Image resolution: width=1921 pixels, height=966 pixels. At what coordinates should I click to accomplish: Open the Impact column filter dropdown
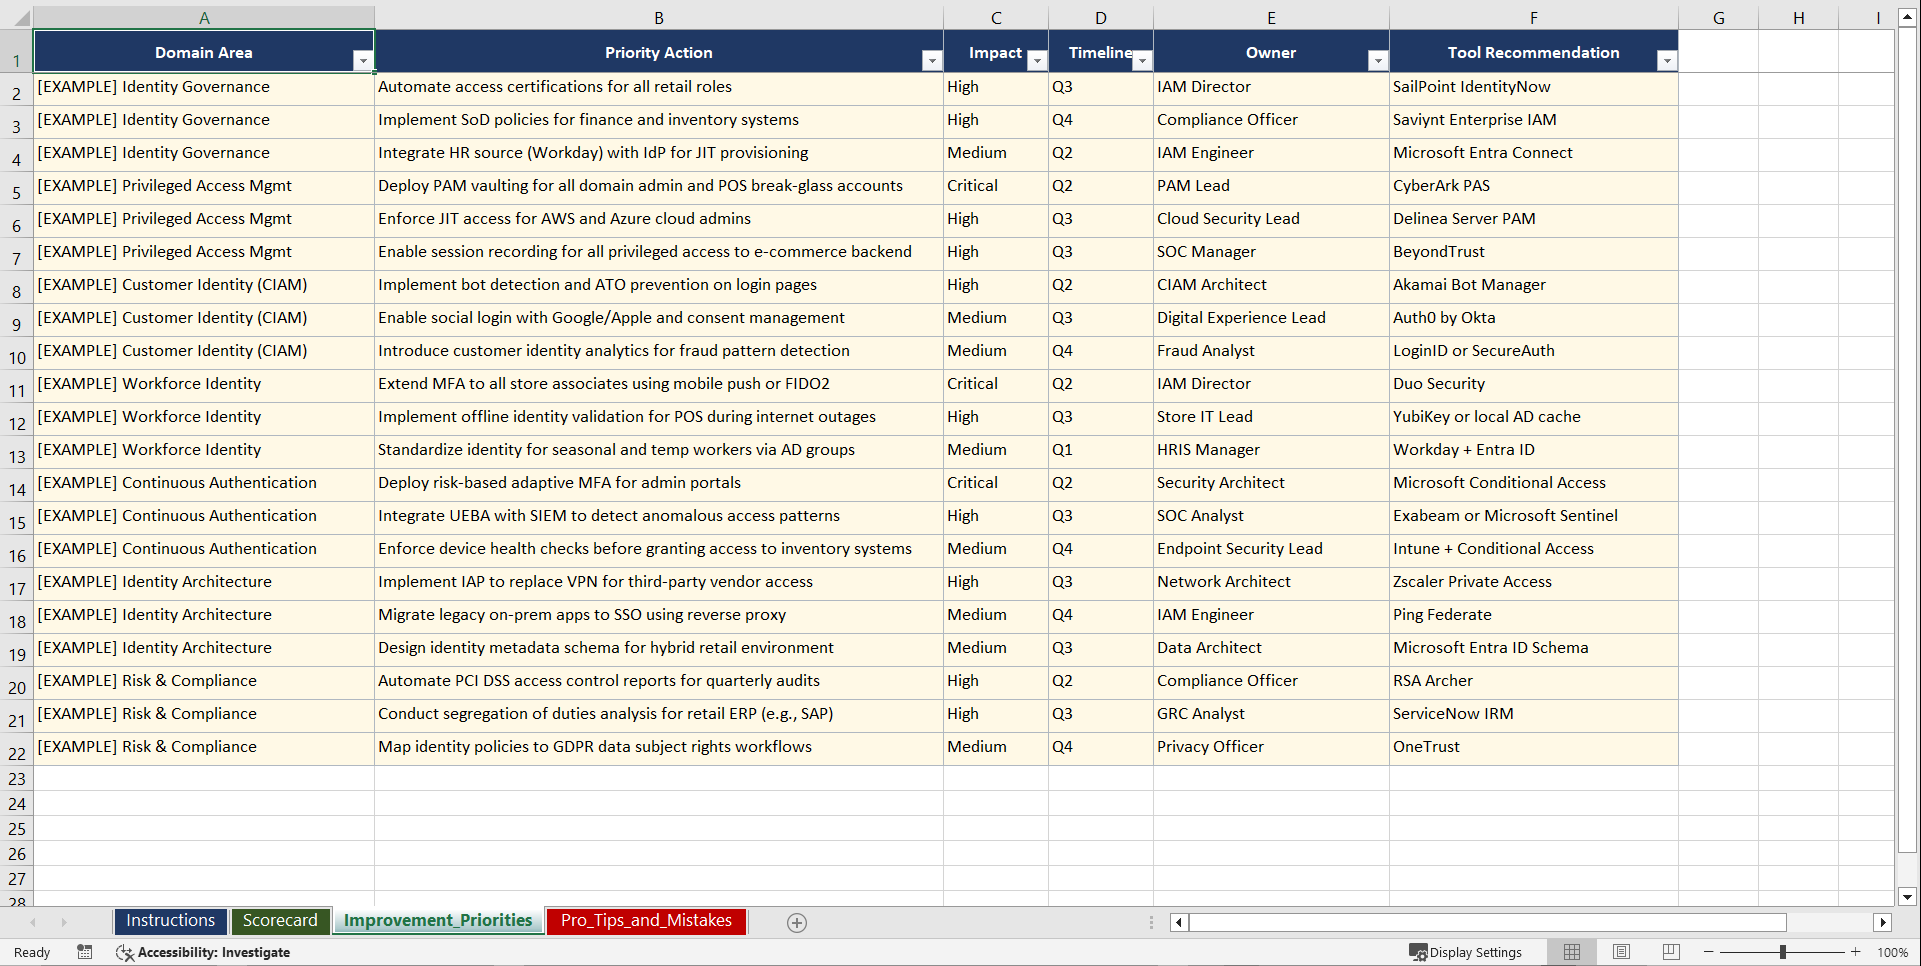coord(1037,60)
